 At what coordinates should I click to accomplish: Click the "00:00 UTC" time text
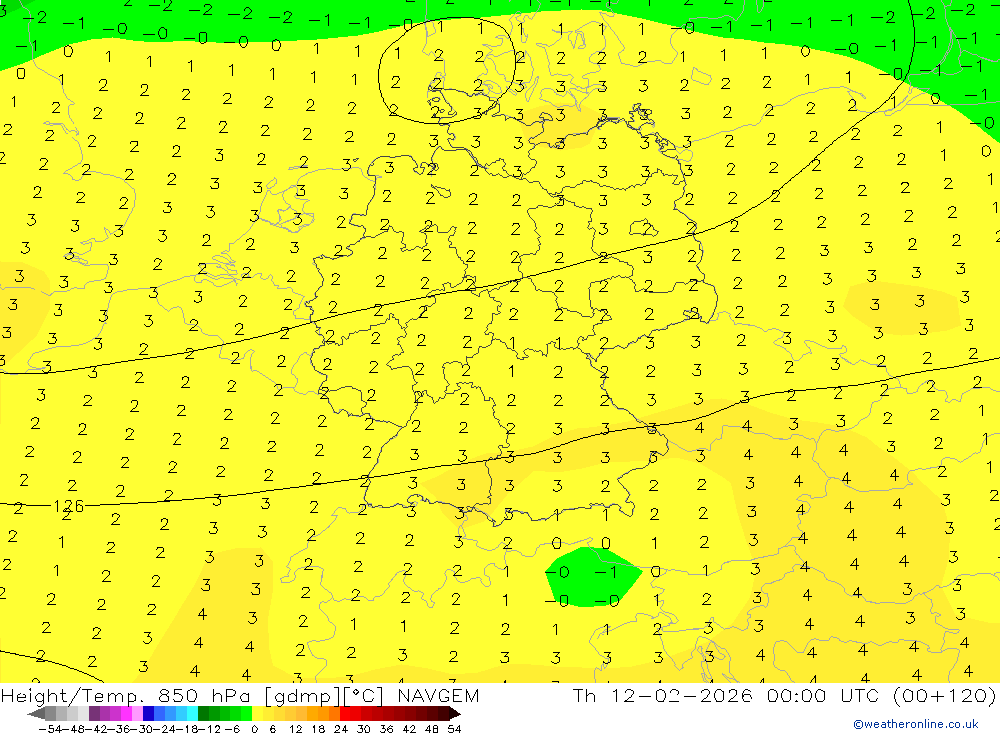(x=823, y=695)
